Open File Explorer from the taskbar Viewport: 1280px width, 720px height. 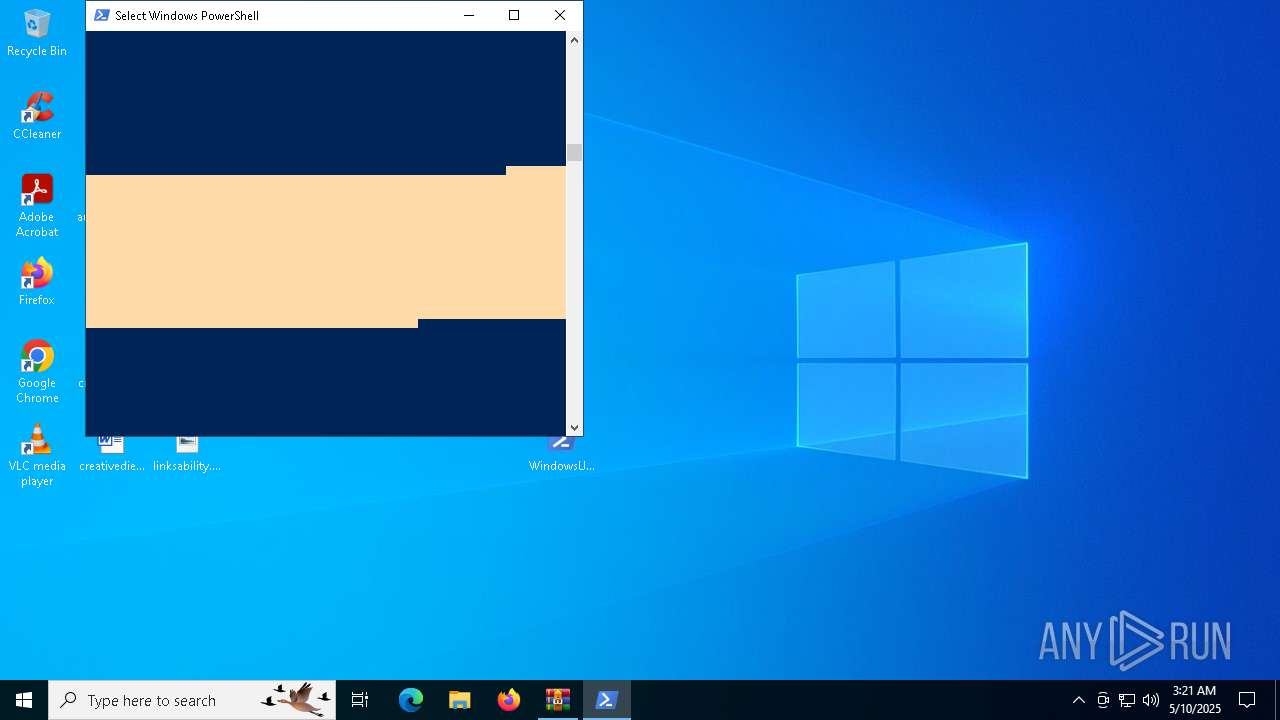(460, 700)
